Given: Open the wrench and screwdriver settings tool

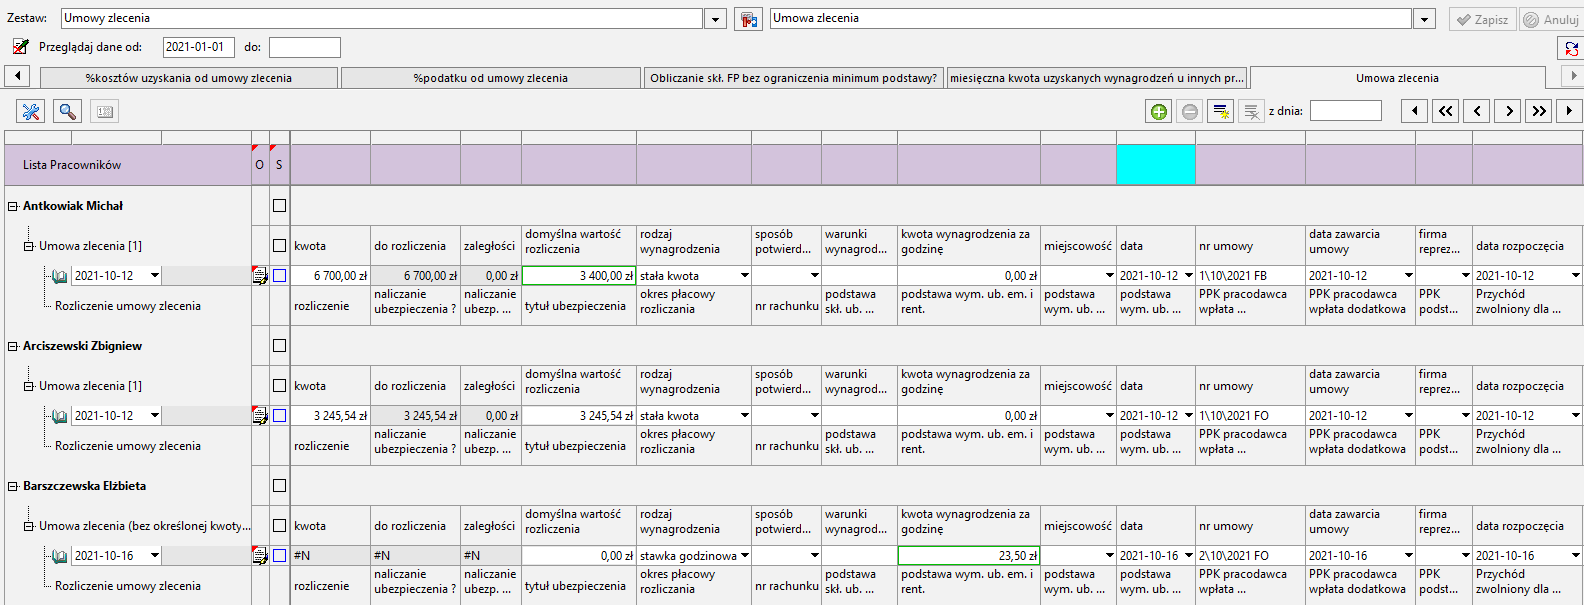Looking at the screenshot, I should coord(31,112).
